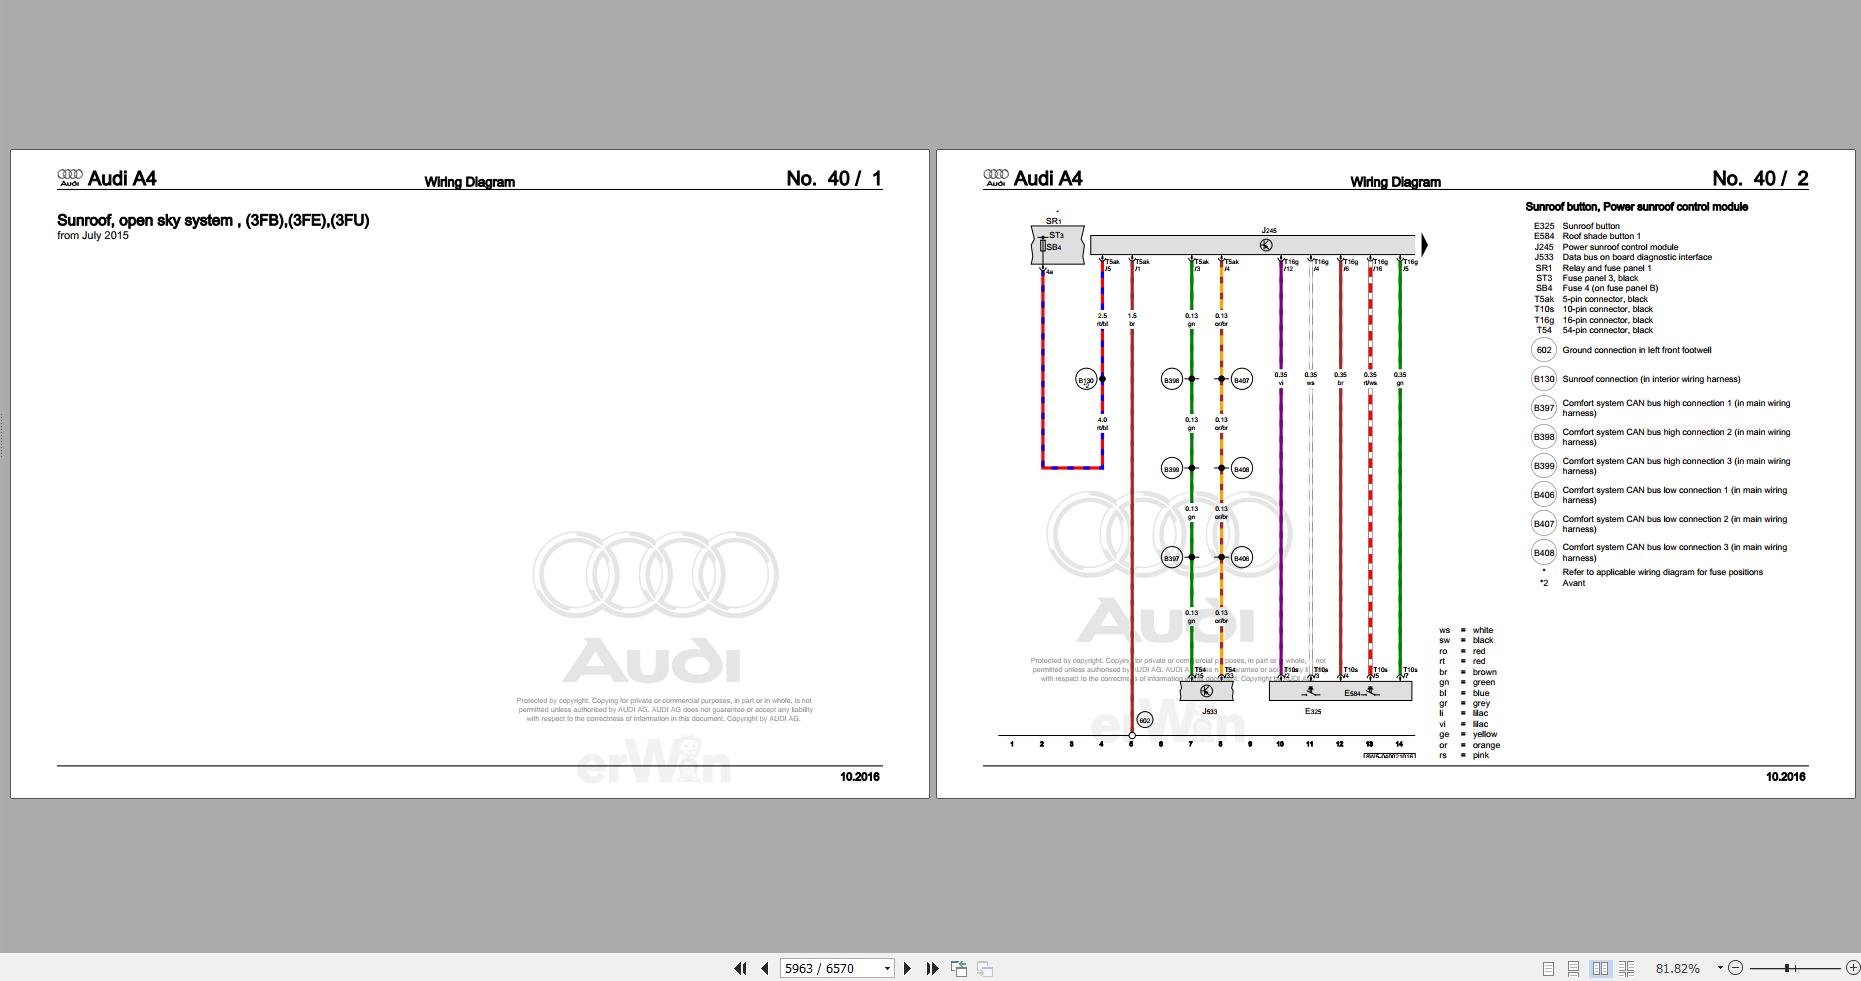Click the J245 module bar in diagram

click(1252, 245)
